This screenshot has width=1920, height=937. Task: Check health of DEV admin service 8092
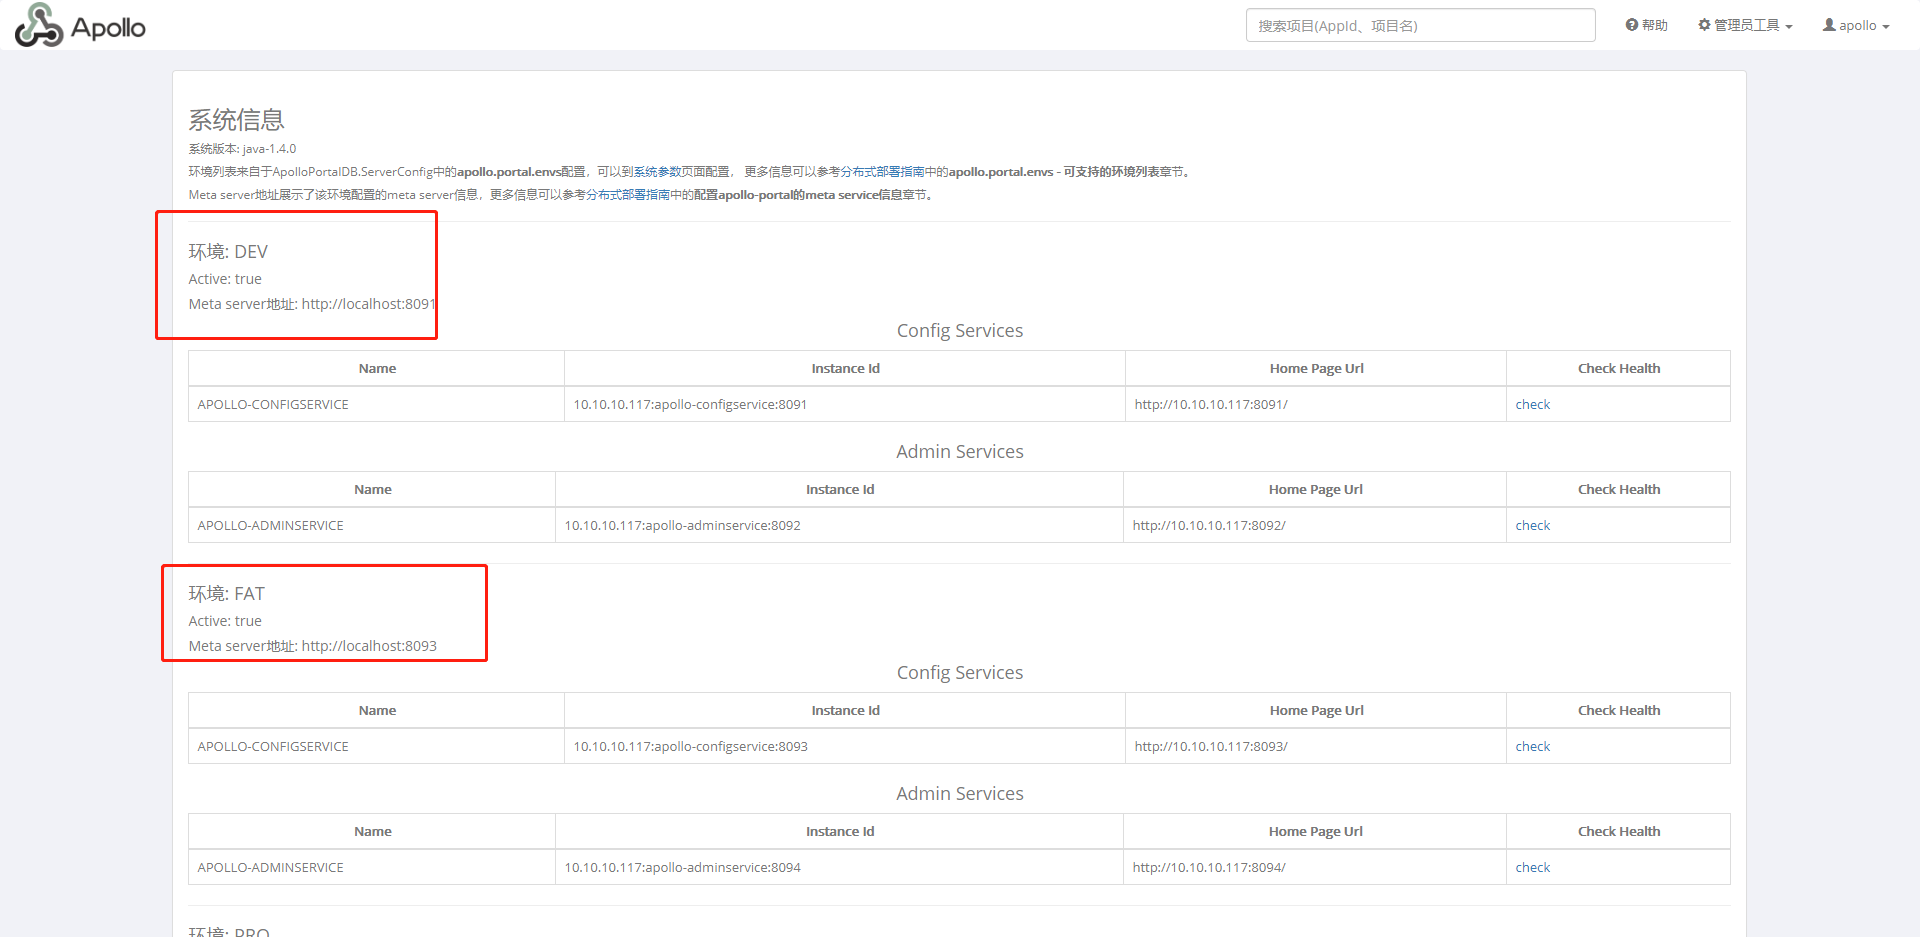(1532, 525)
